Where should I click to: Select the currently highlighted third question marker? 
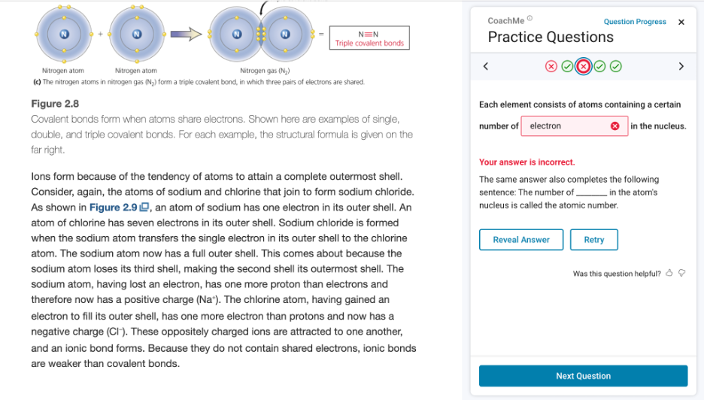(x=583, y=67)
